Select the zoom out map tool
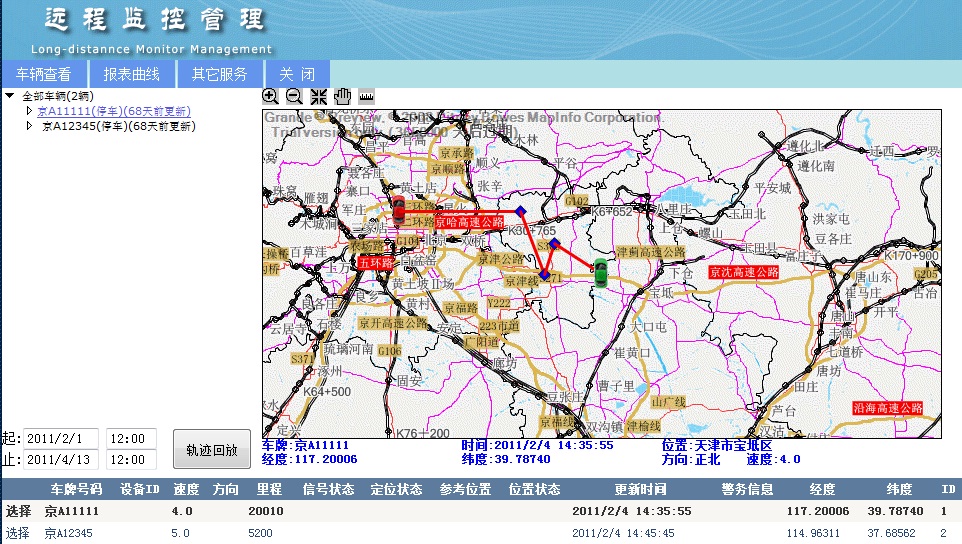 pos(294,96)
